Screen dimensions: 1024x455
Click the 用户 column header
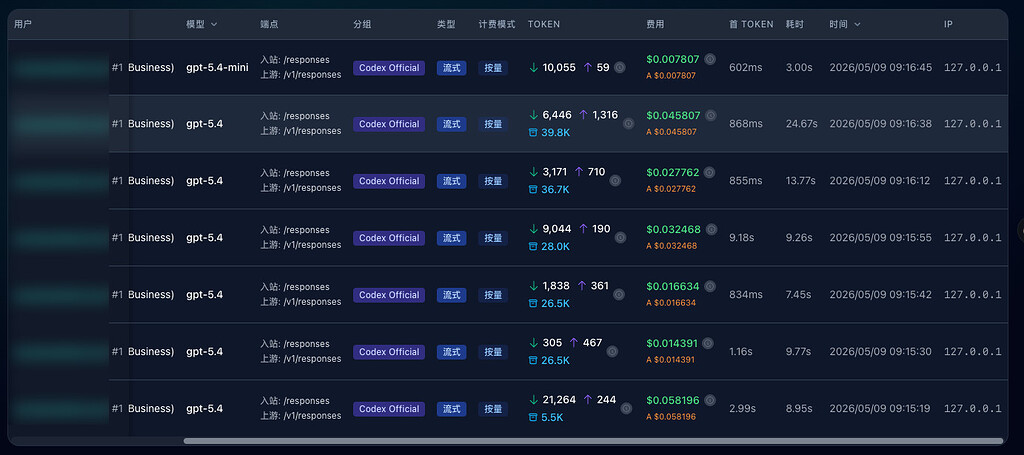(23, 24)
